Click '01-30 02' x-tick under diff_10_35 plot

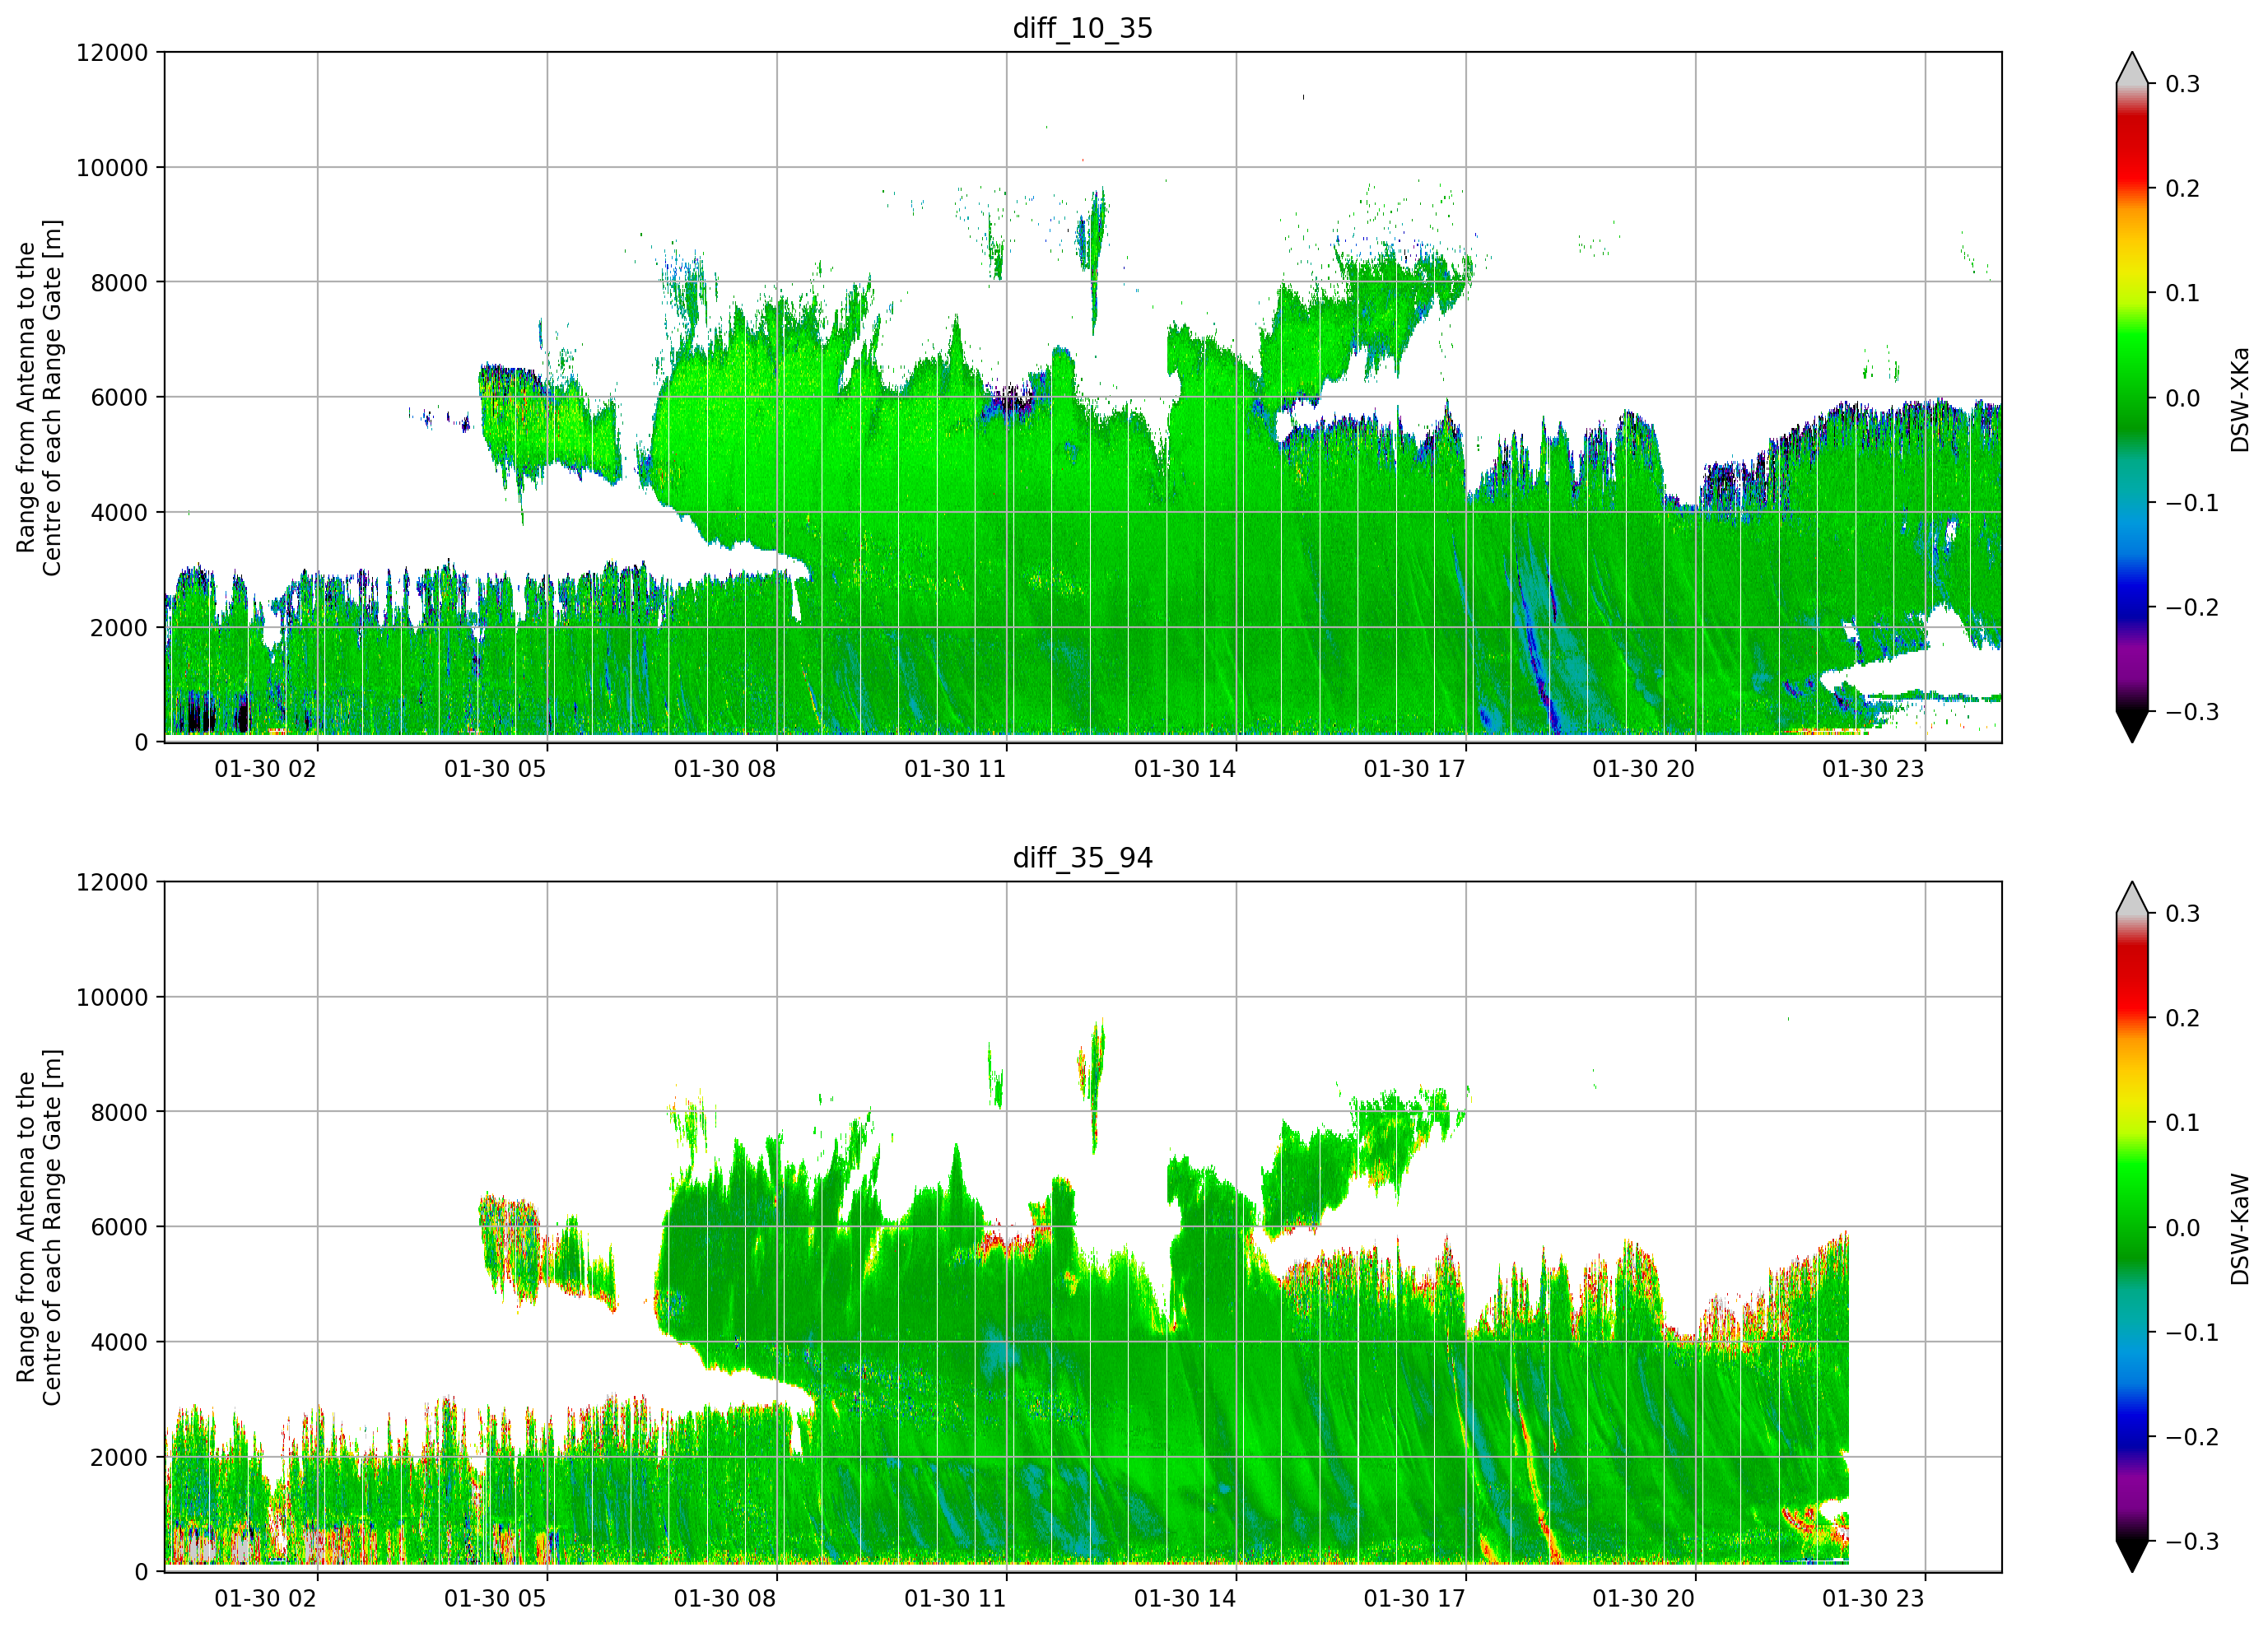pyautogui.click(x=265, y=769)
